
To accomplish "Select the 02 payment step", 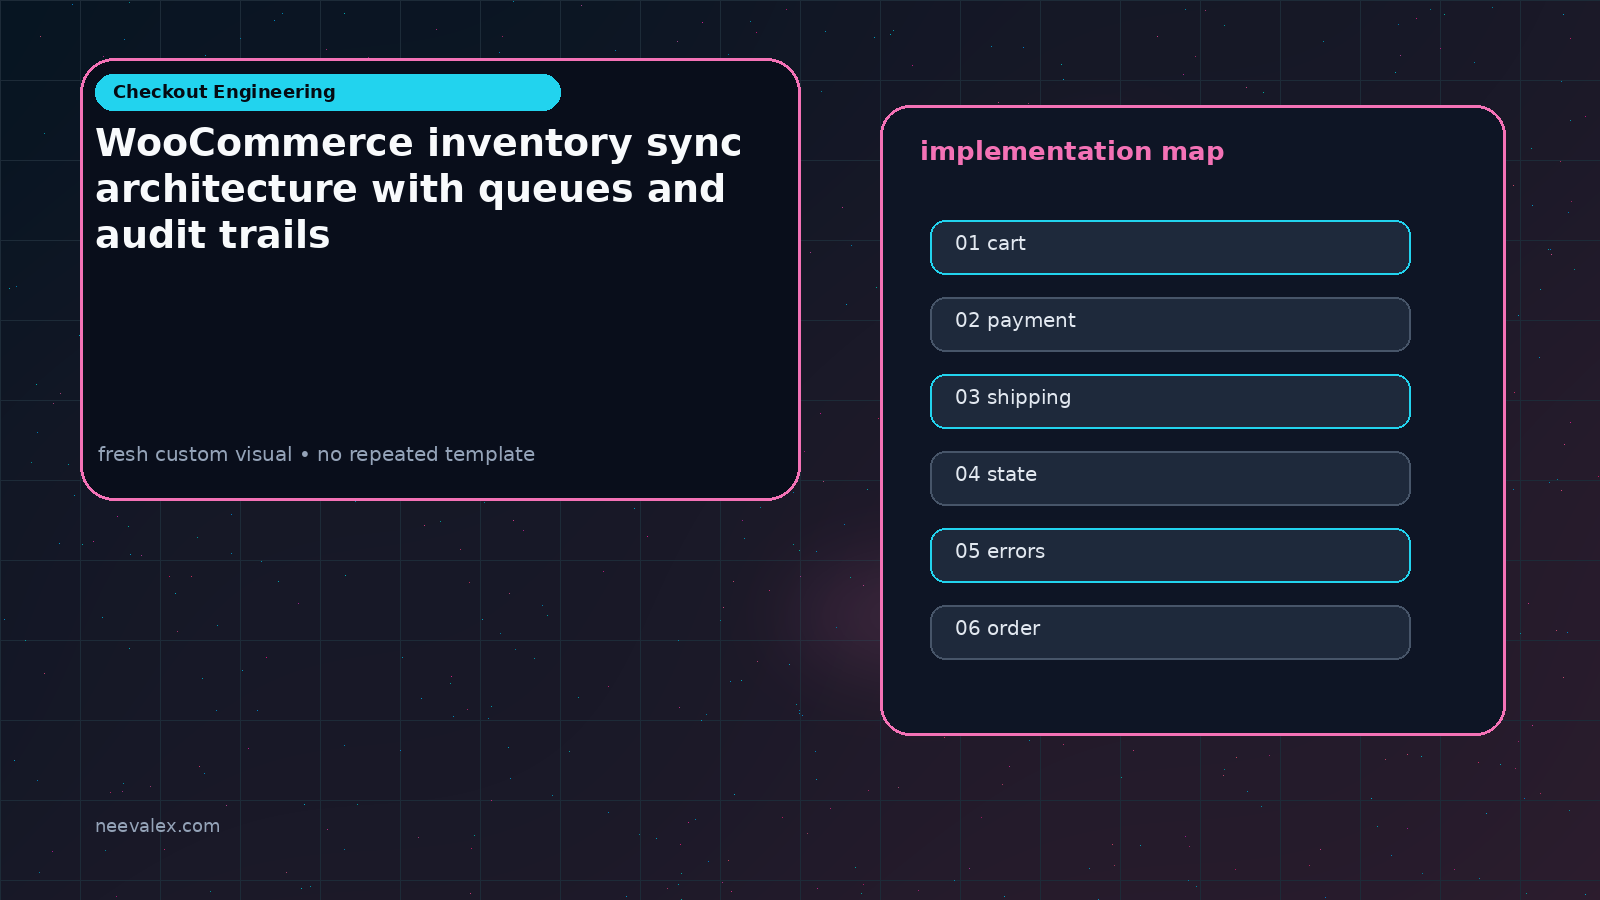I will (x=1170, y=324).
